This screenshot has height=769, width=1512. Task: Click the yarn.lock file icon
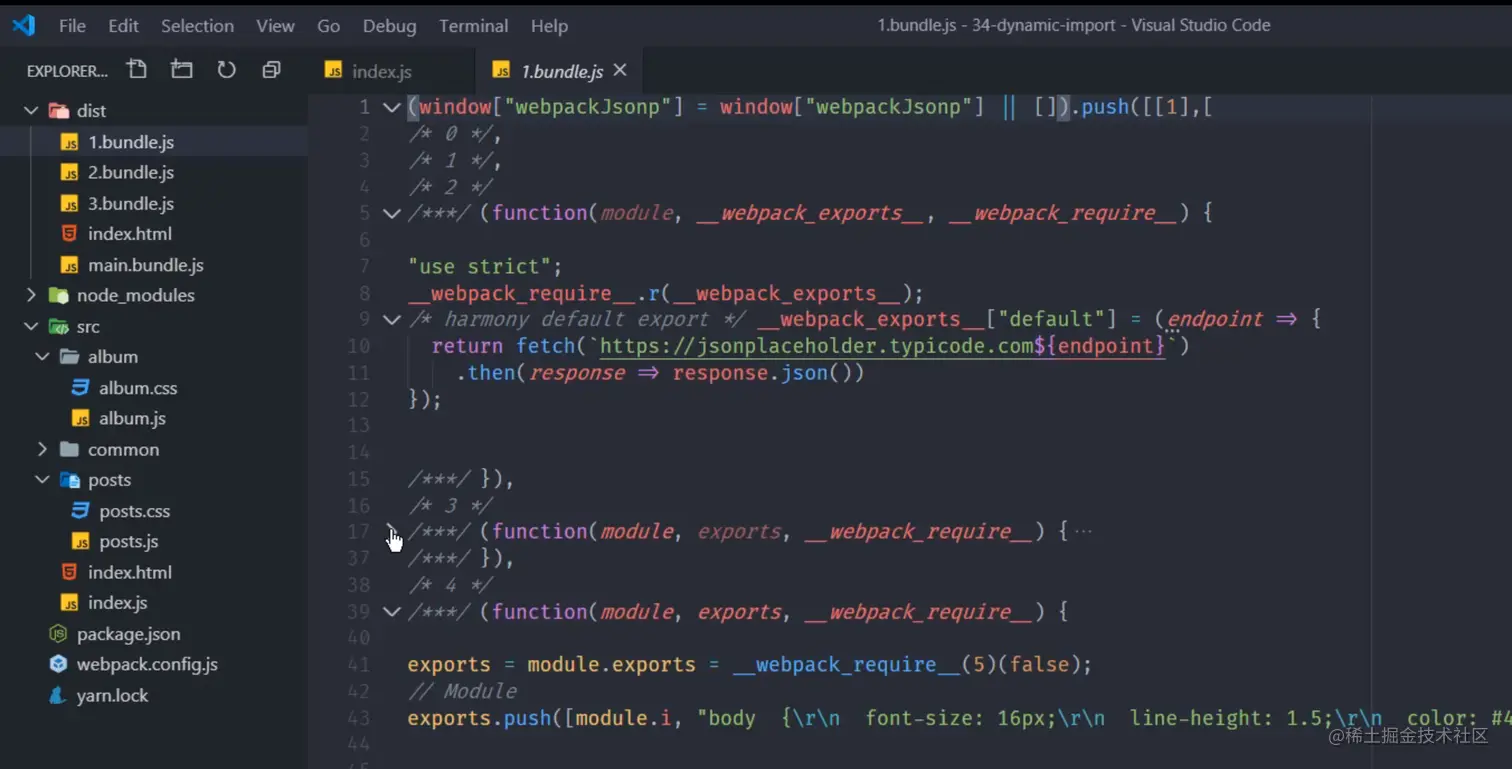59,695
